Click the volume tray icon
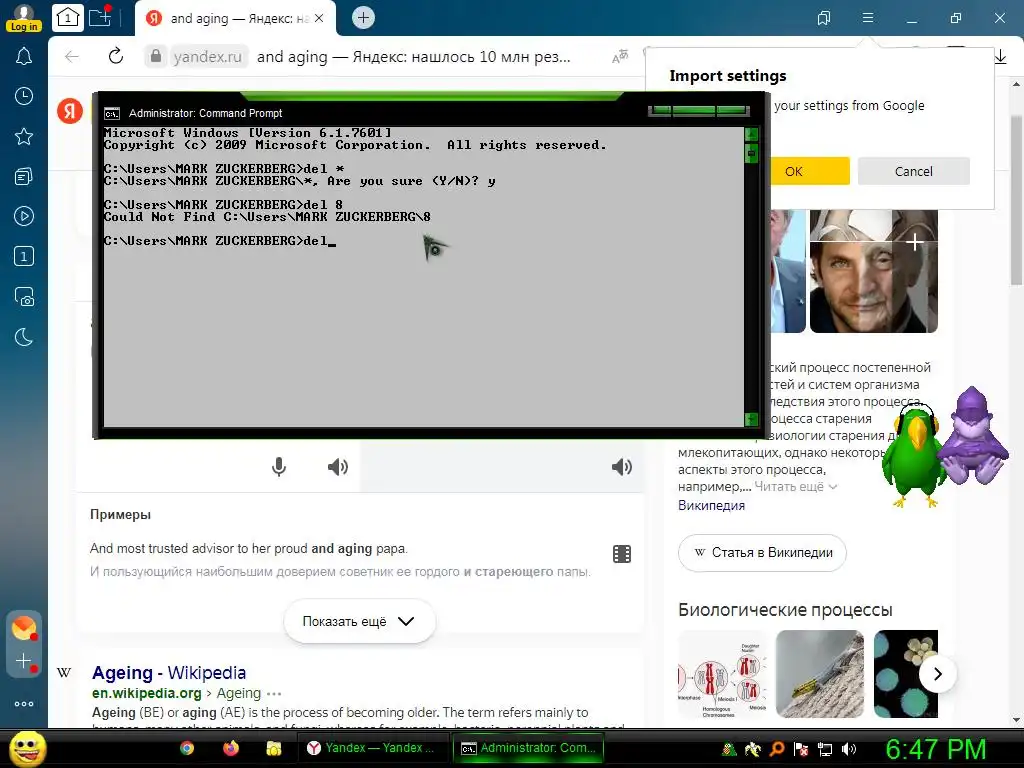 [849, 749]
